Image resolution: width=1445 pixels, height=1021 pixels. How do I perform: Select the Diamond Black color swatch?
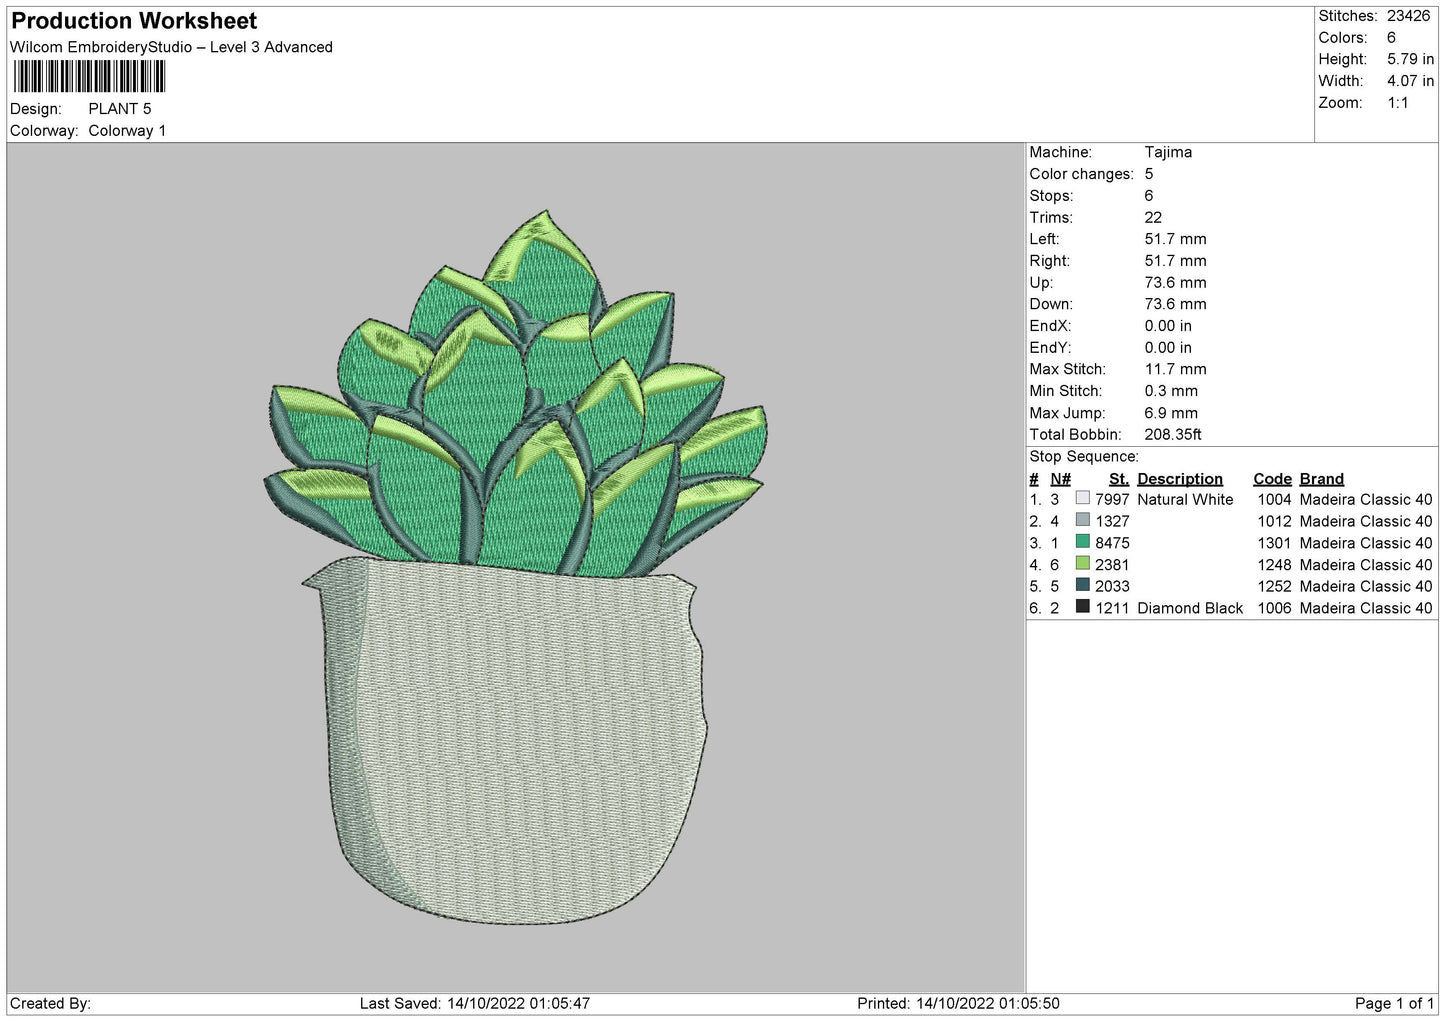1082,607
